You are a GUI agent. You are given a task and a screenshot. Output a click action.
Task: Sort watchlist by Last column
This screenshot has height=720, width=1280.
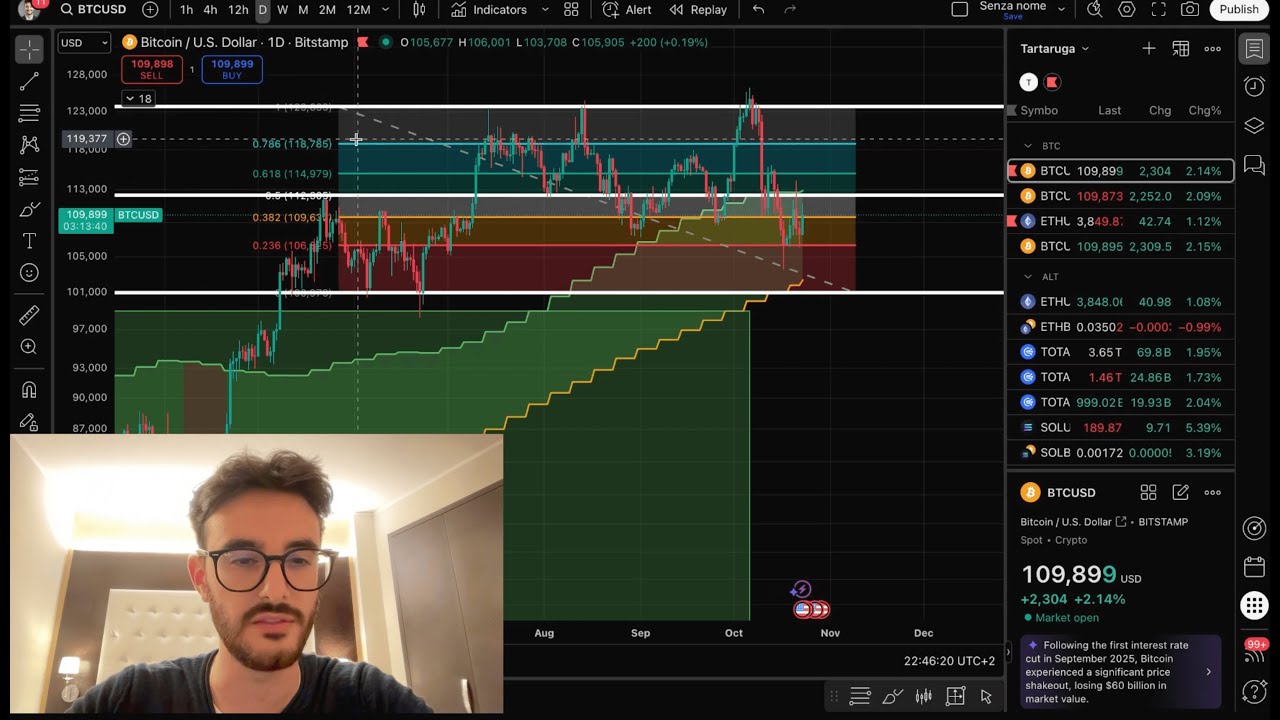pyautogui.click(x=1110, y=111)
